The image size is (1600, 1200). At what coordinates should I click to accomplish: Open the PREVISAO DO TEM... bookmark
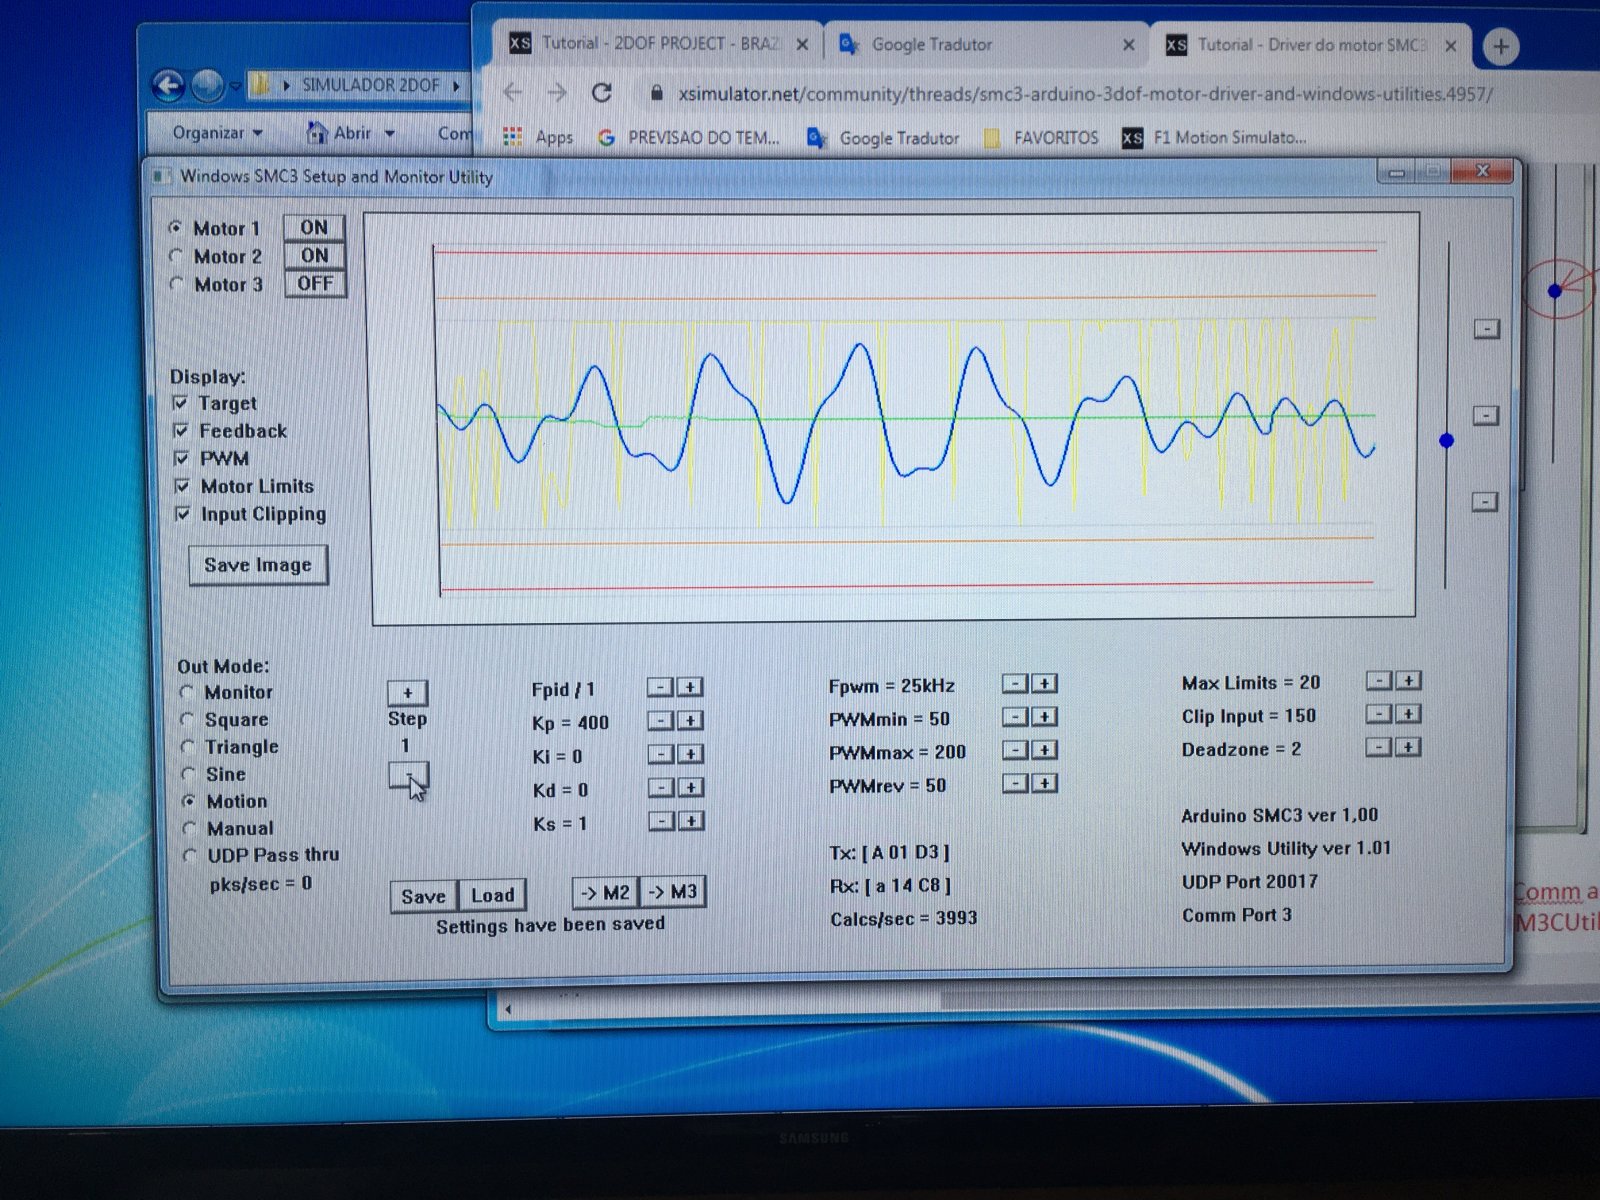coord(689,138)
